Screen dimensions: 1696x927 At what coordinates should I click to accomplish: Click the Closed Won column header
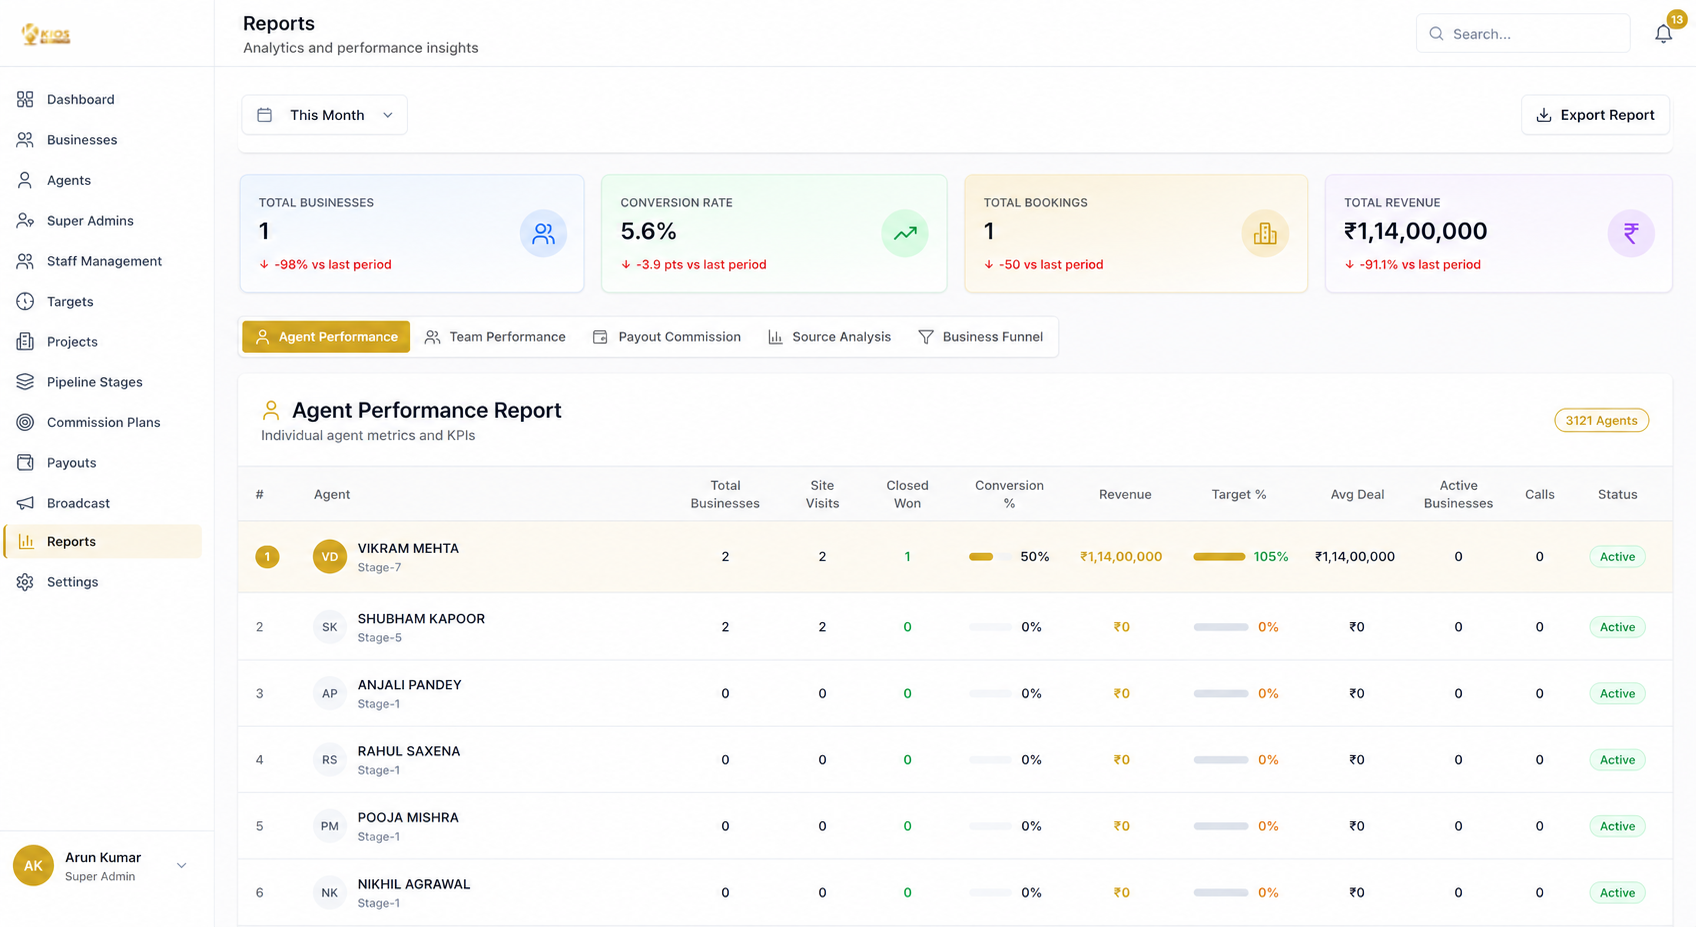907,494
